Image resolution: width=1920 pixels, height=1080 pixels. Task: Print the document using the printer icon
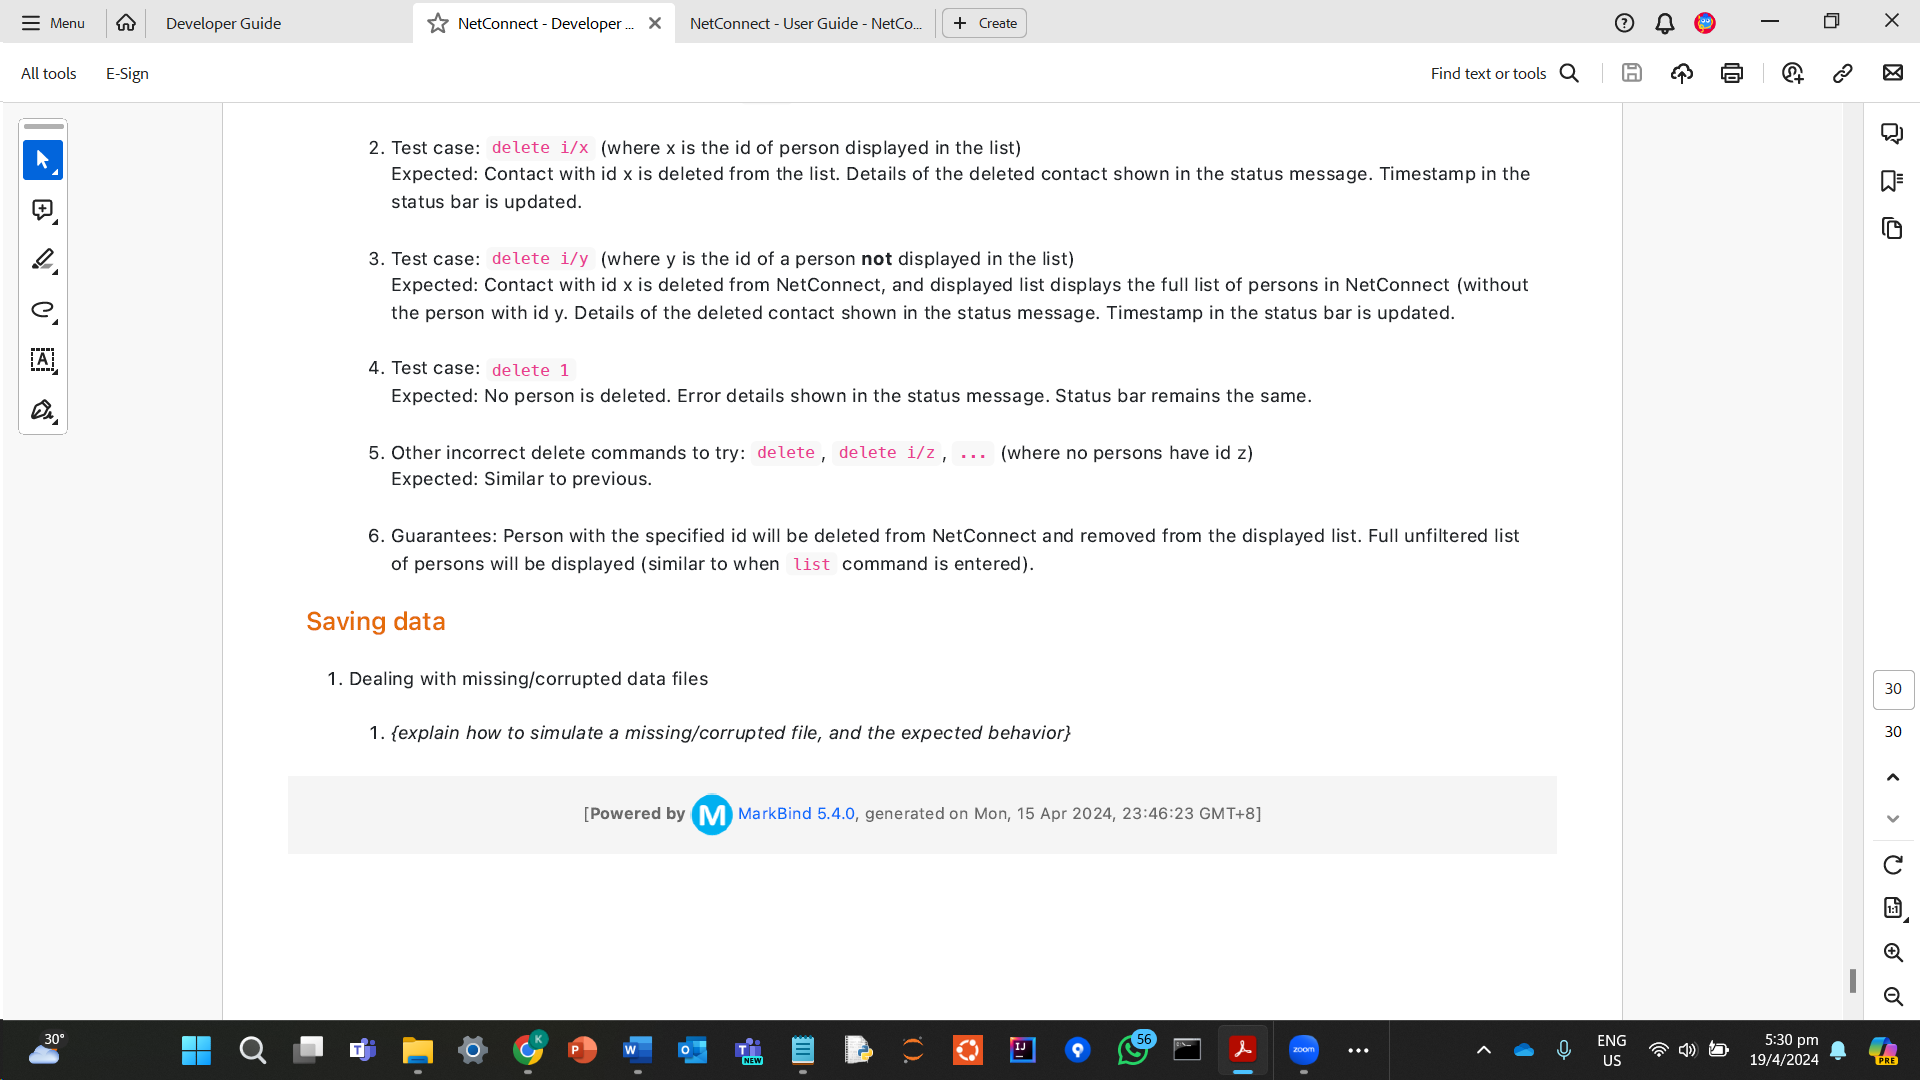[x=1732, y=73]
